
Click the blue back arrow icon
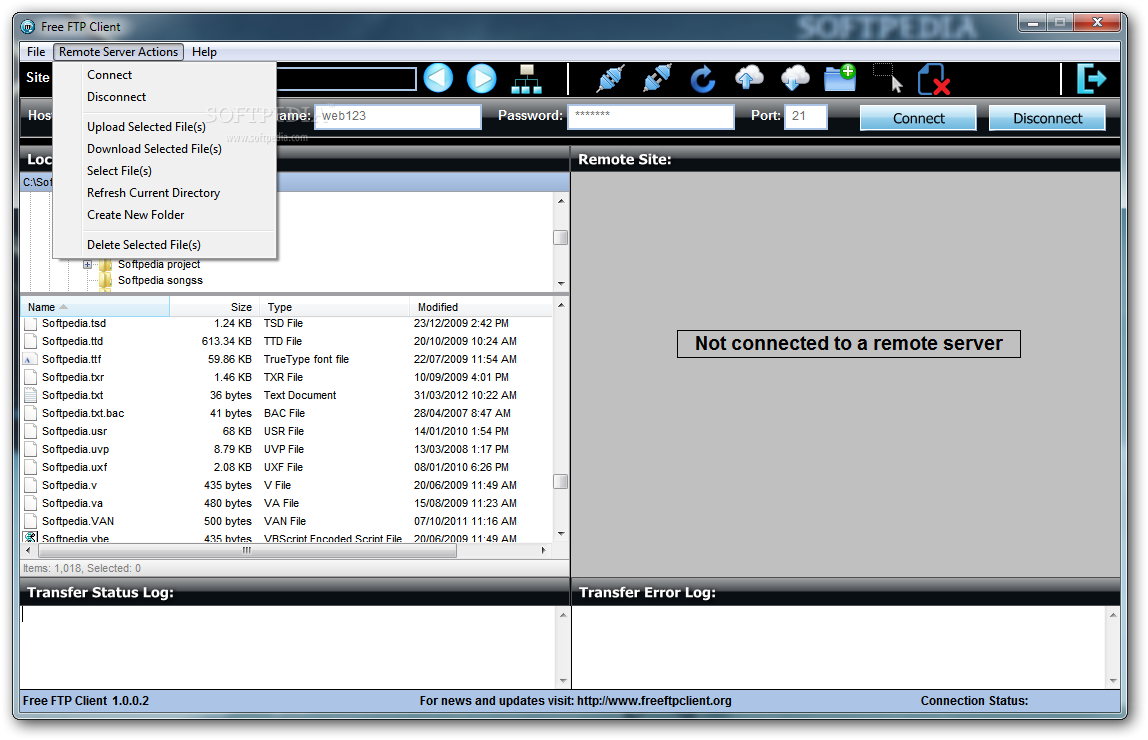[x=439, y=78]
